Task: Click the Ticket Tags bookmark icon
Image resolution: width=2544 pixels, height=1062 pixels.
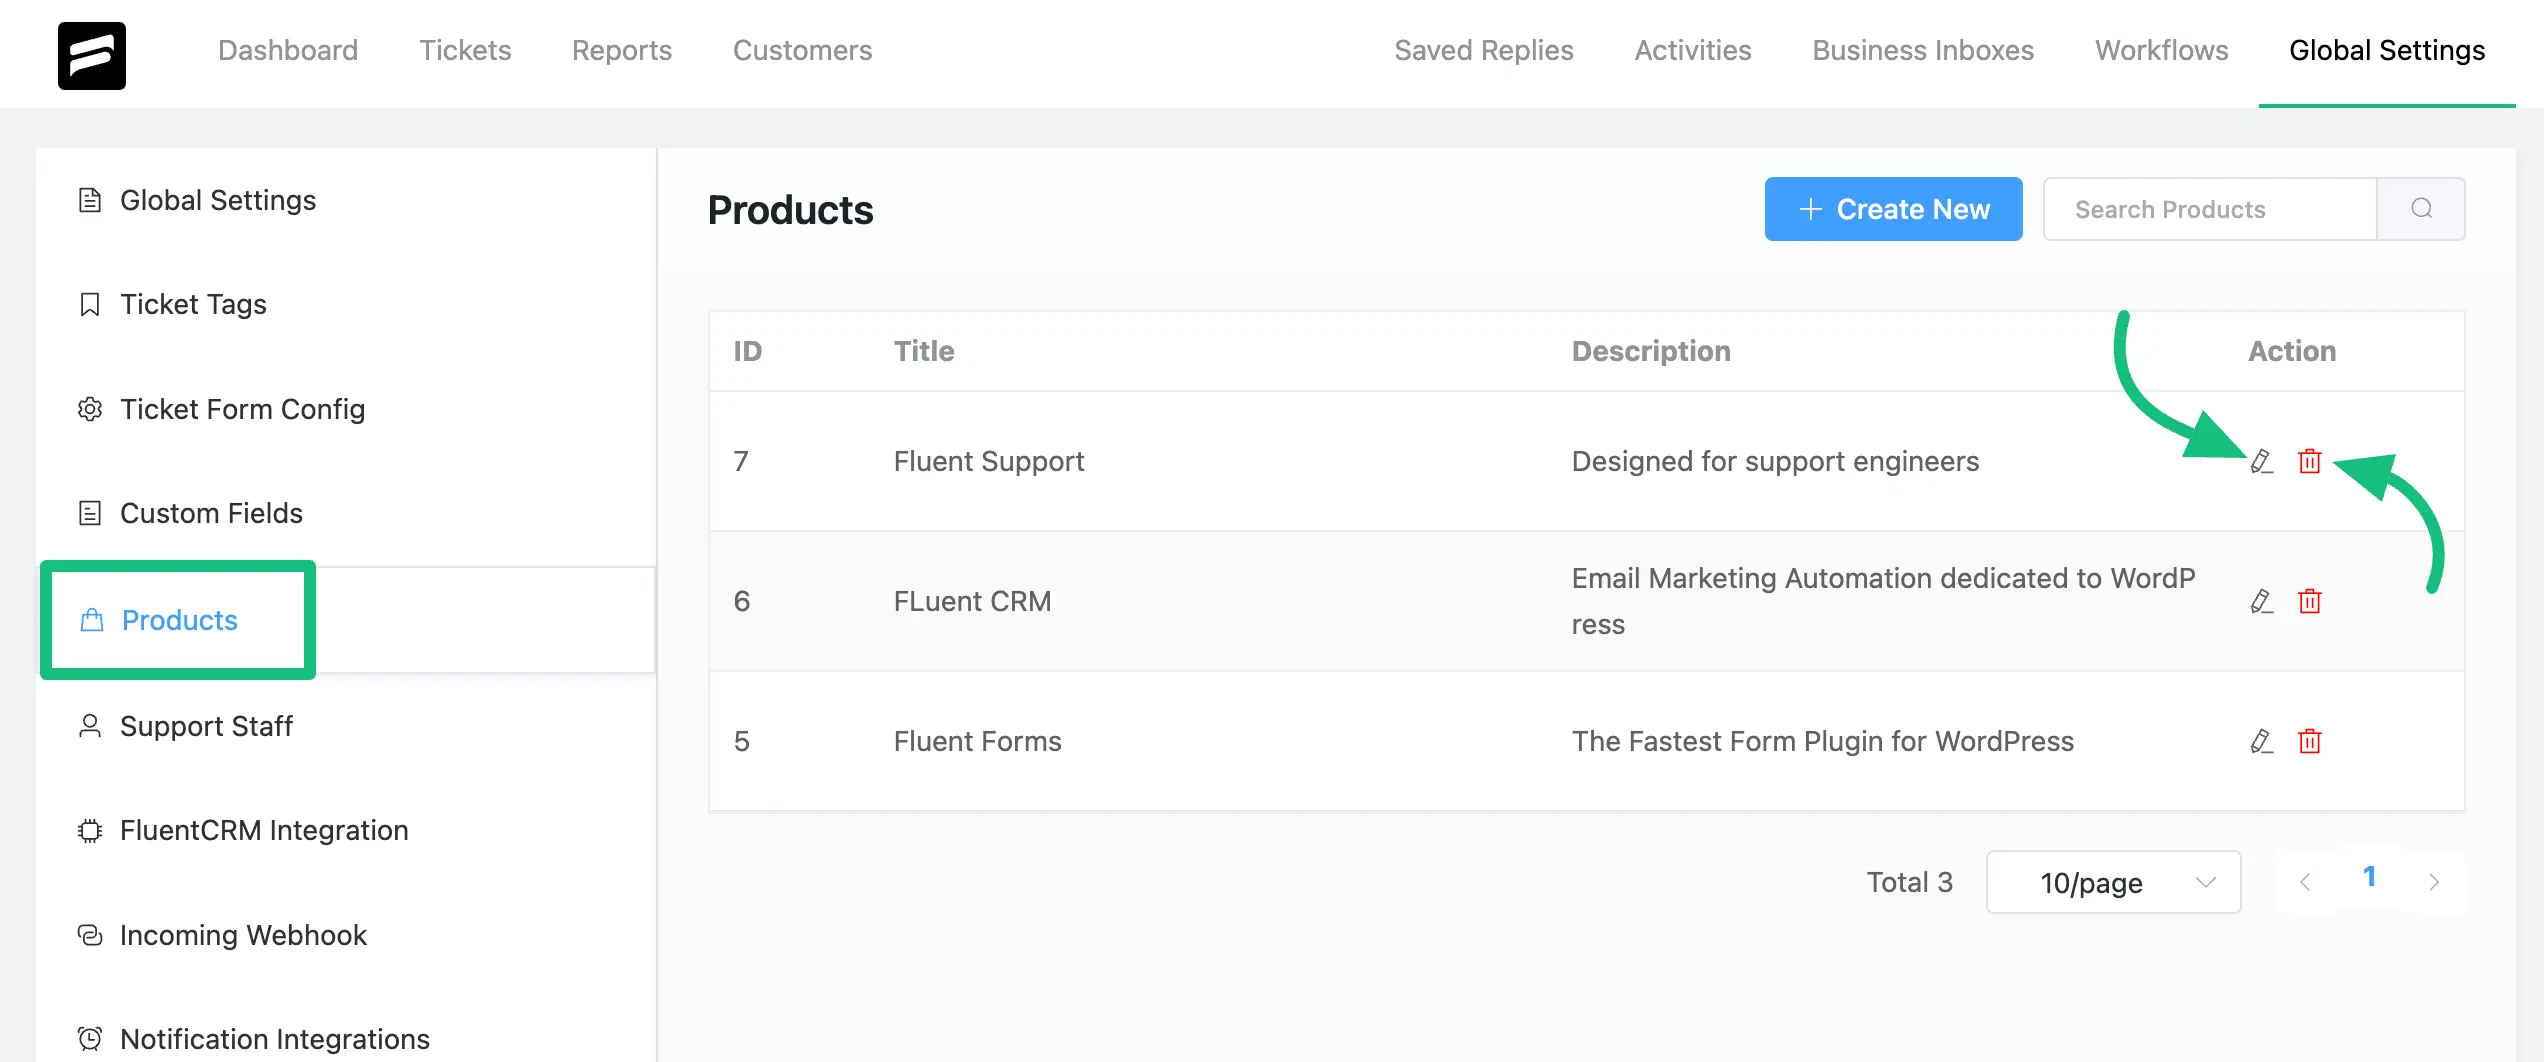Action: point(90,304)
